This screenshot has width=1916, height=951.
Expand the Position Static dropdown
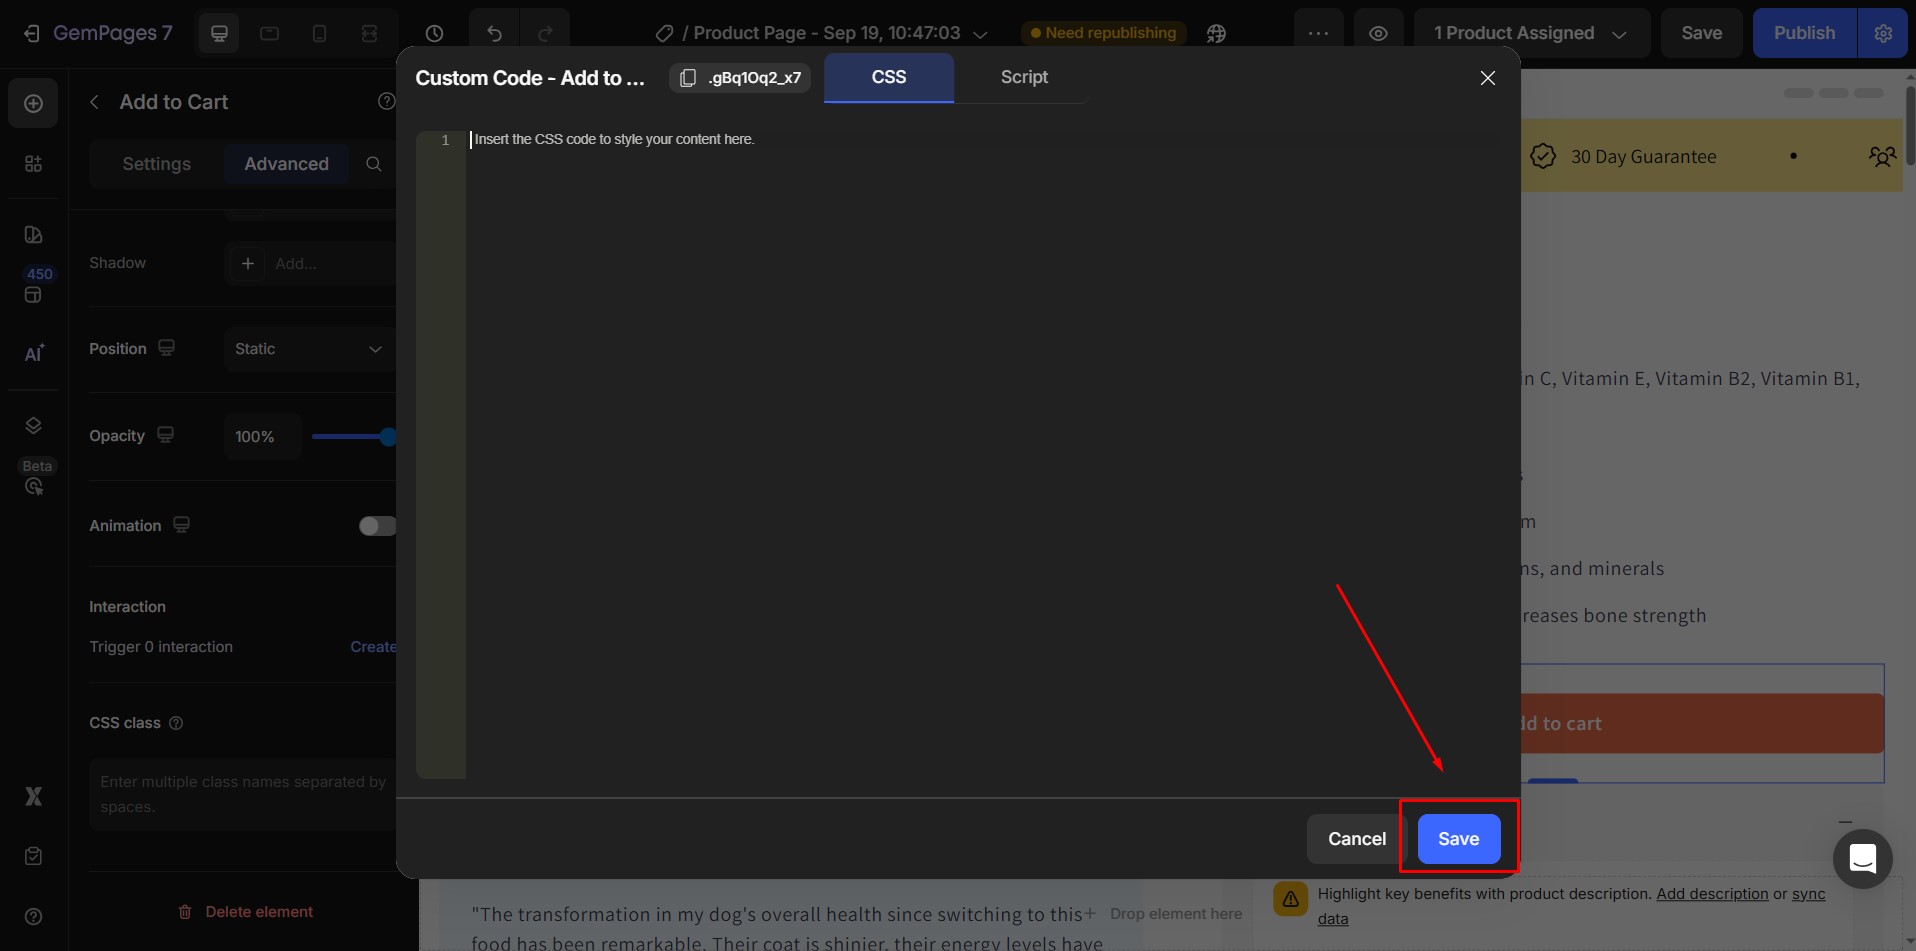308,349
